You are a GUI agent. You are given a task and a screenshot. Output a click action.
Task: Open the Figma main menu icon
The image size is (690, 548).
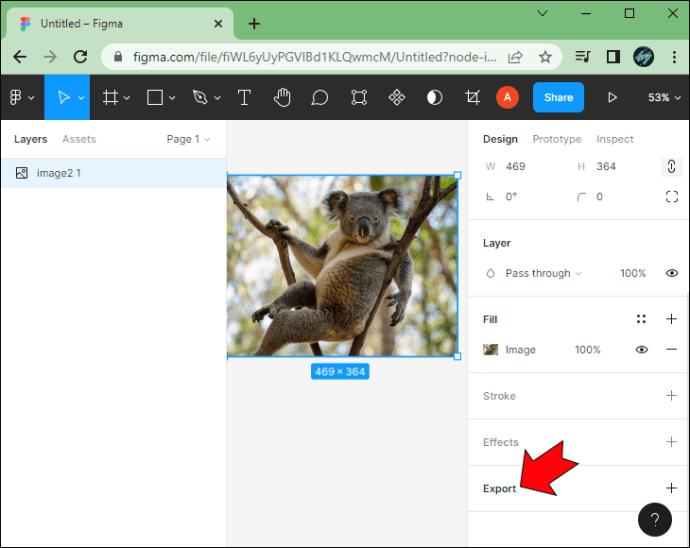(15, 97)
